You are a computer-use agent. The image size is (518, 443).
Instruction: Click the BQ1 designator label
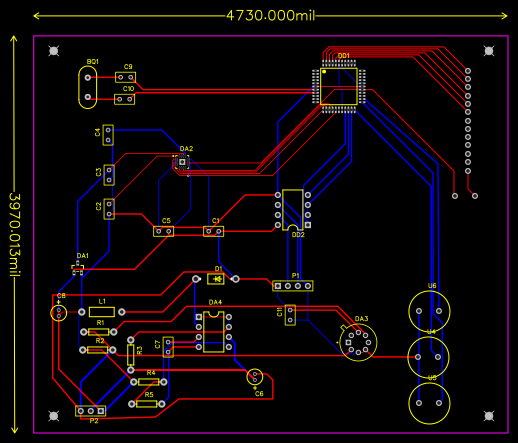tap(93, 62)
